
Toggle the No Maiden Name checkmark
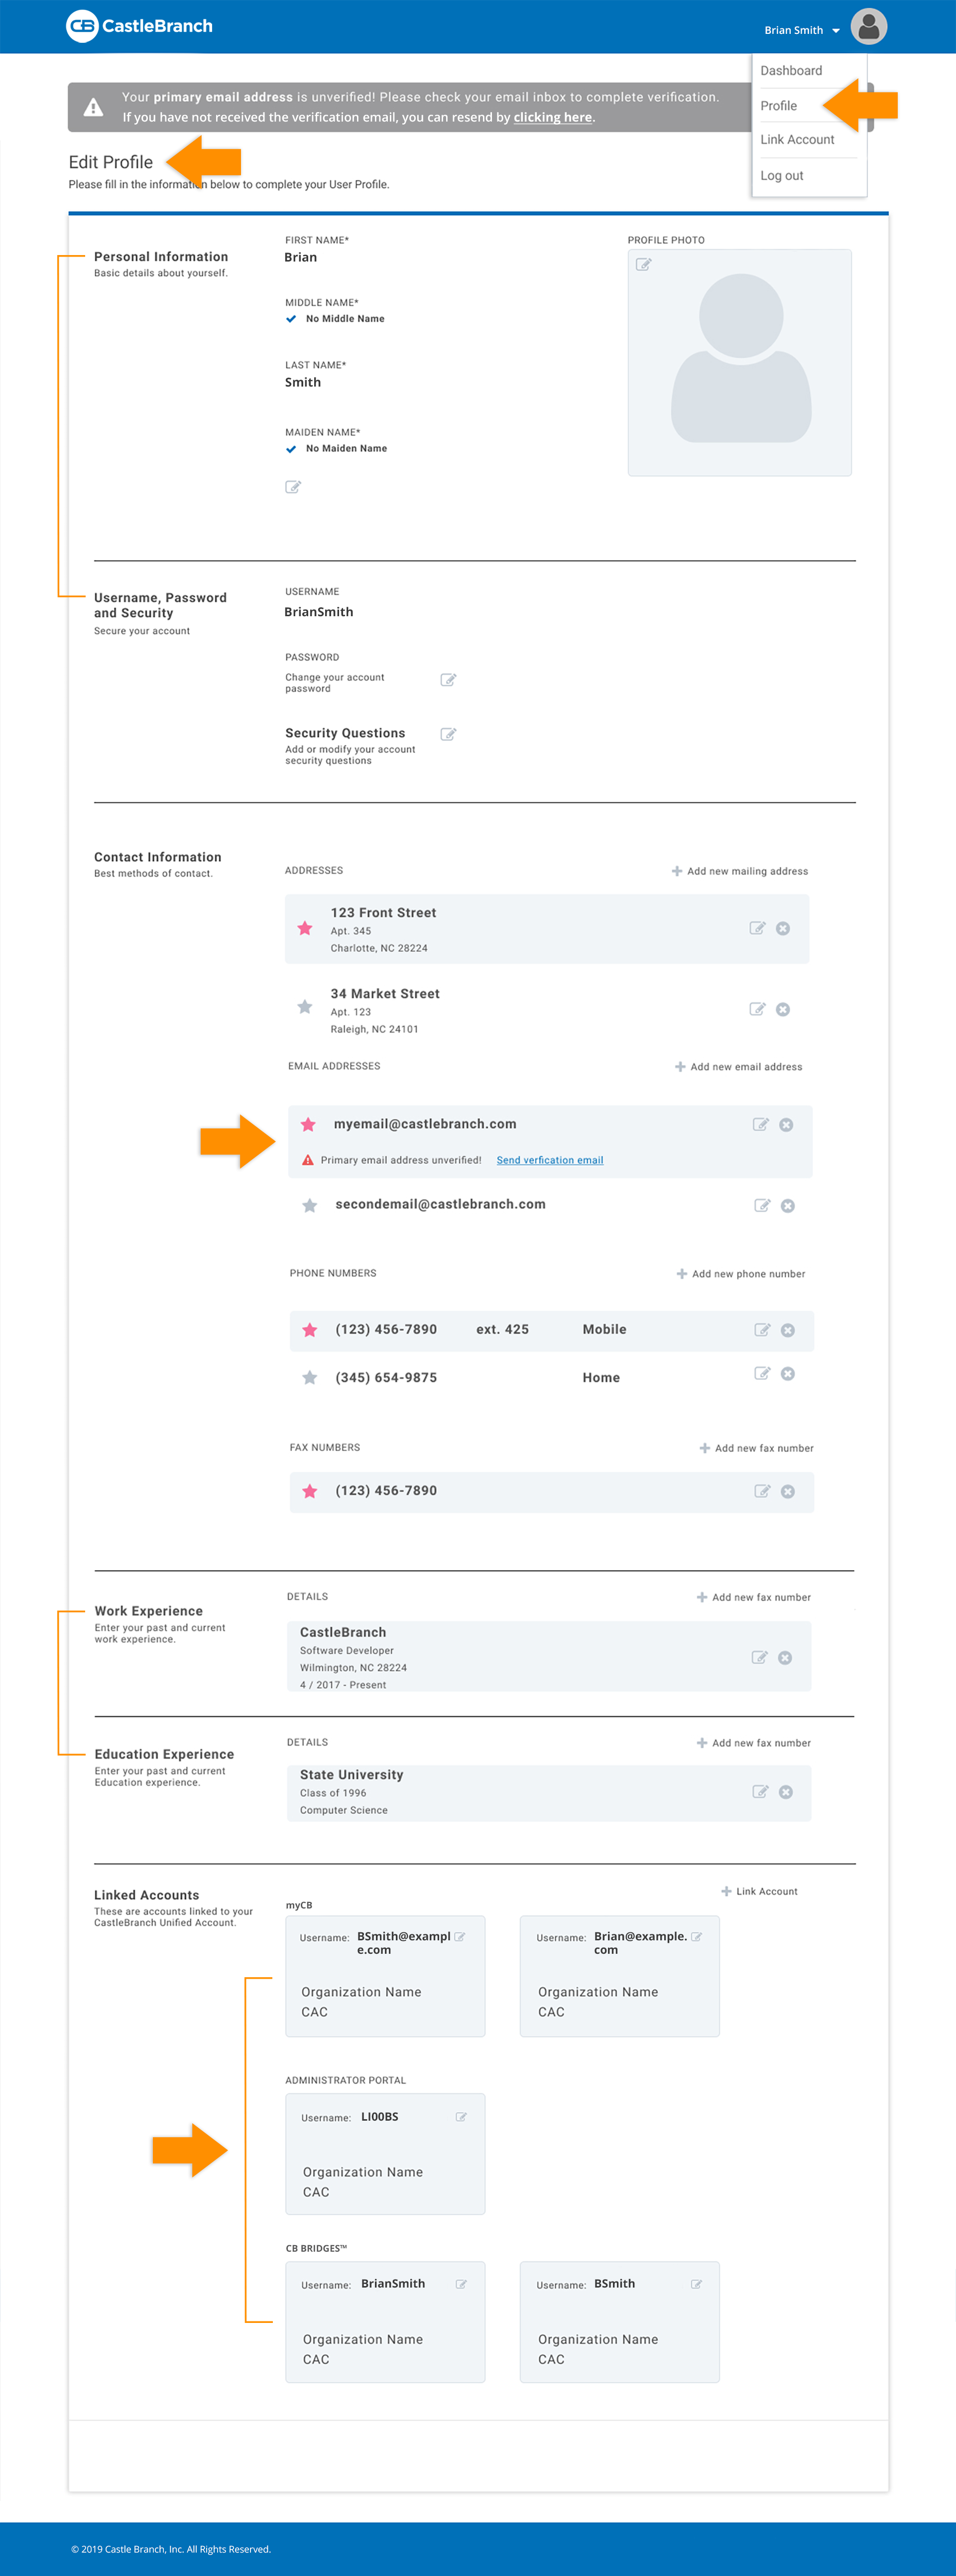click(x=291, y=449)
